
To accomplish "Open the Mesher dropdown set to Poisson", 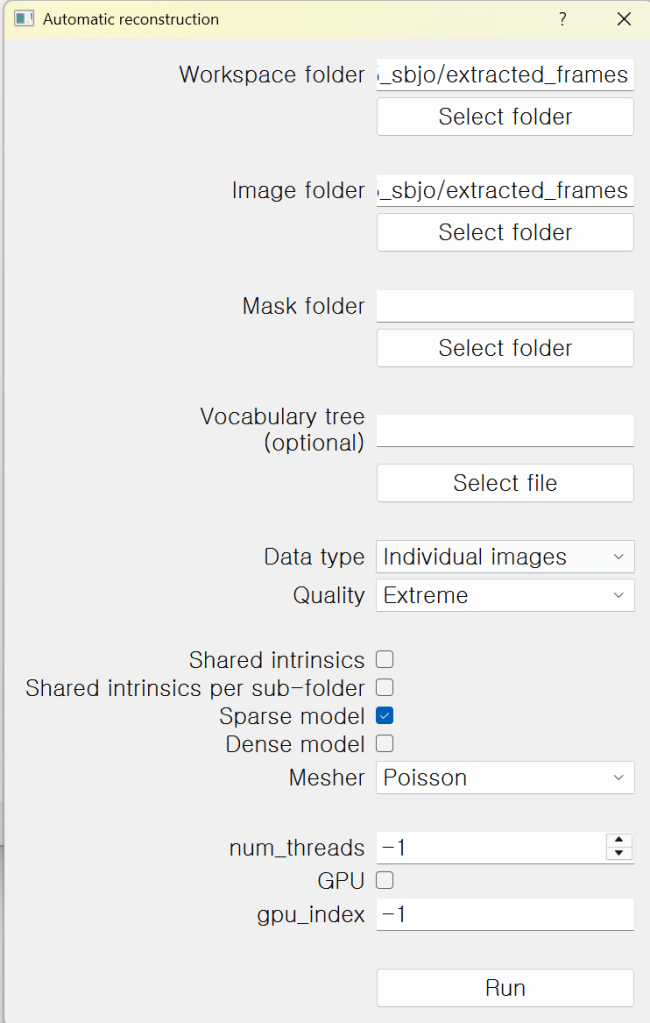I will point(505,778).
